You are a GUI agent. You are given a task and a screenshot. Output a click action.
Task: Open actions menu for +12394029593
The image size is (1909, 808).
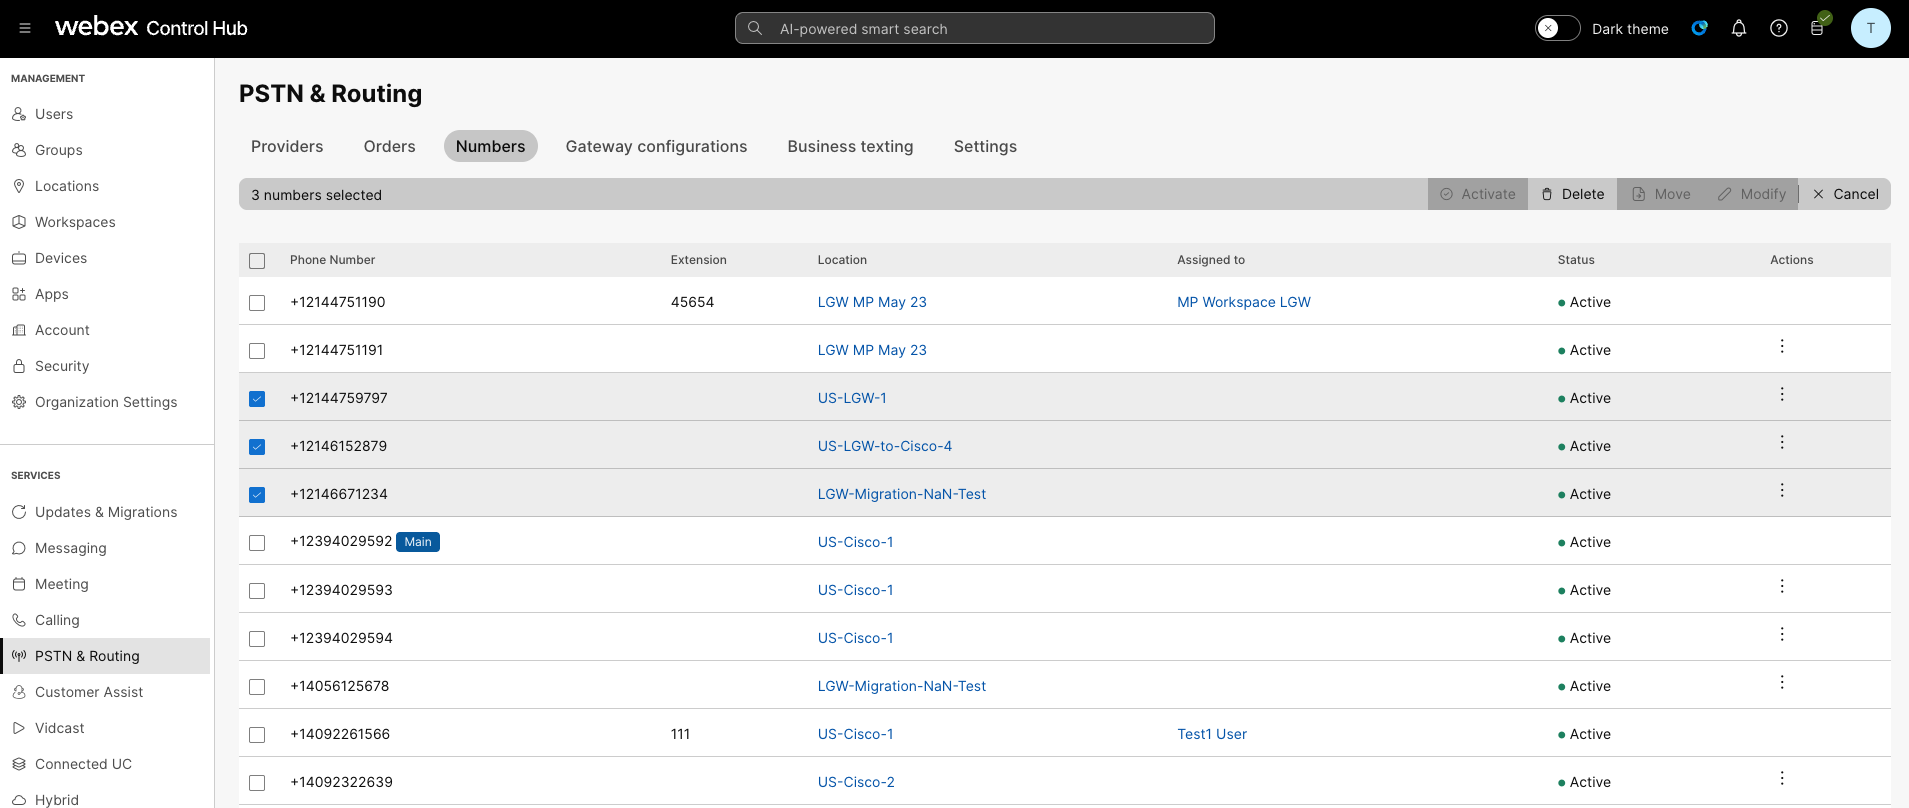[1781, 586]
